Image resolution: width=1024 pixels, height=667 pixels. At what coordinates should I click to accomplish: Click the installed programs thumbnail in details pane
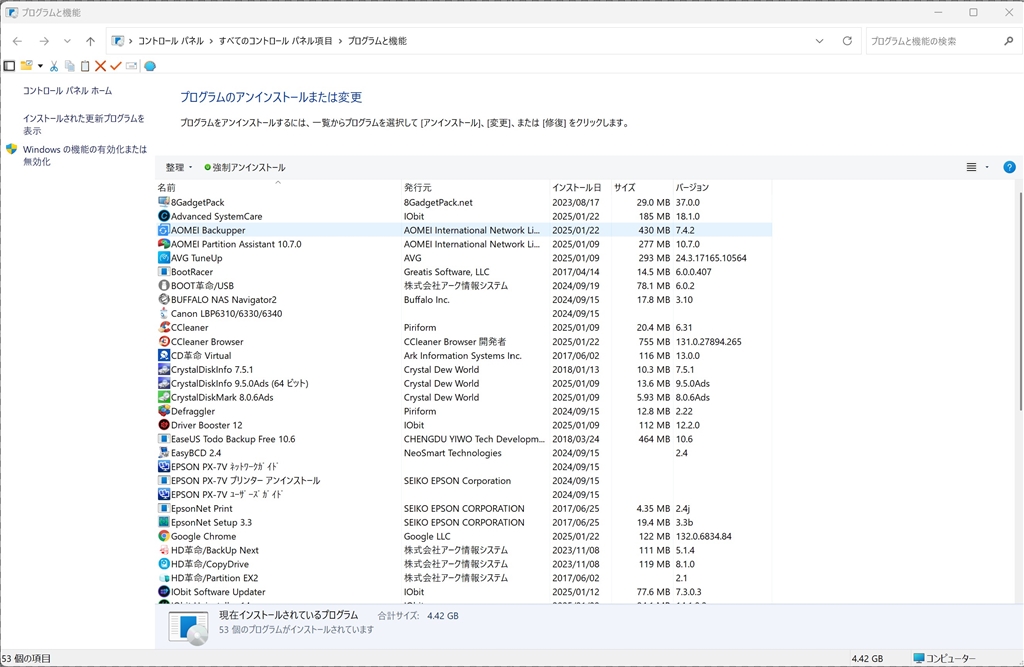[x=188, y=627]
